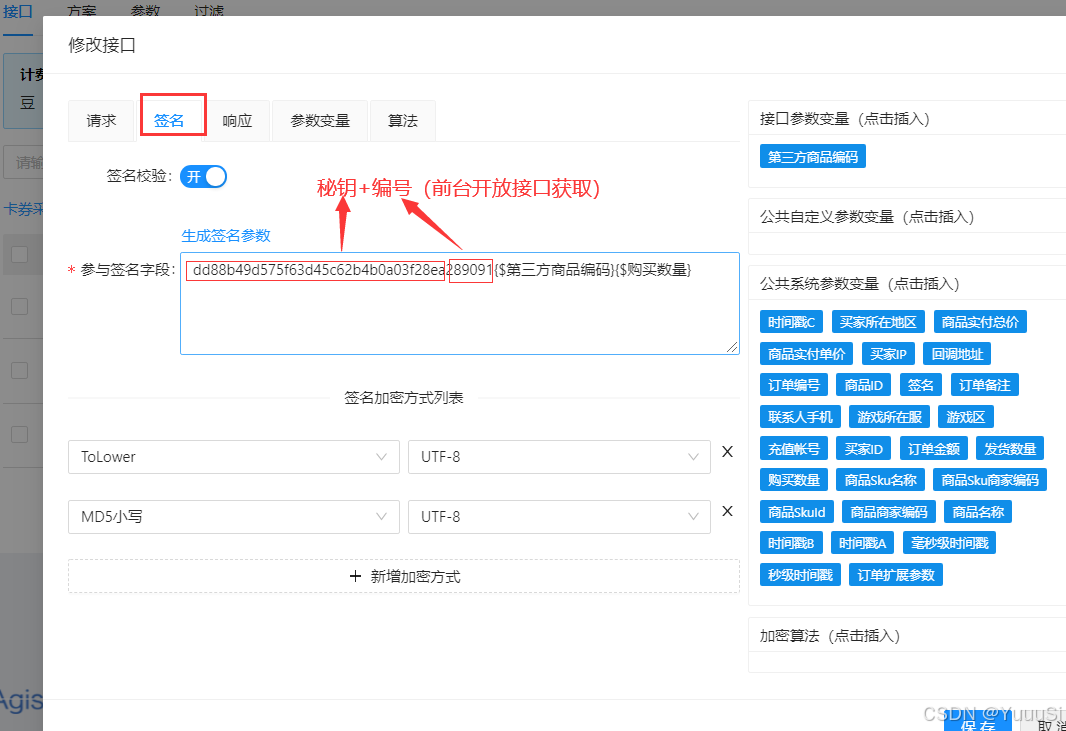Switch to the 请求 tab

[x=101, y=121]
